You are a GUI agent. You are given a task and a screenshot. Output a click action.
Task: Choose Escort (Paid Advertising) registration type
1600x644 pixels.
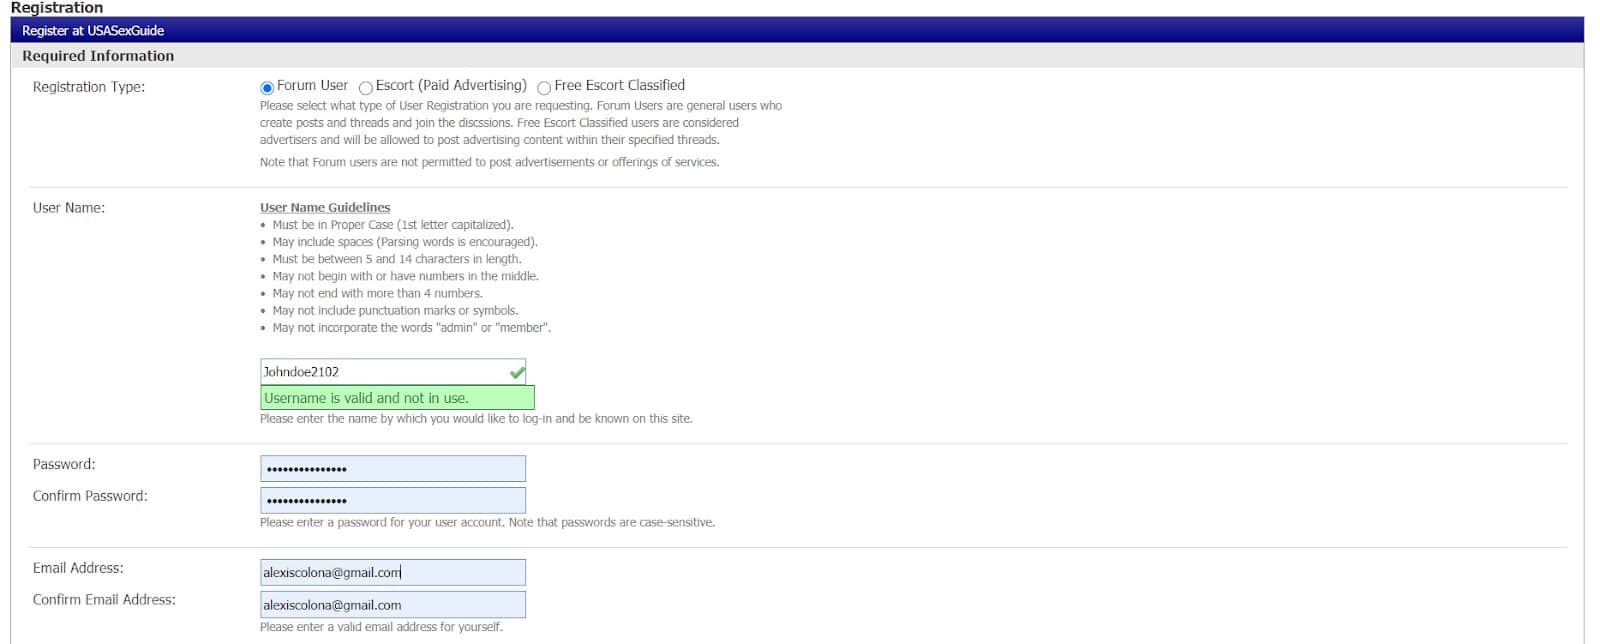(x=366, y=88)
